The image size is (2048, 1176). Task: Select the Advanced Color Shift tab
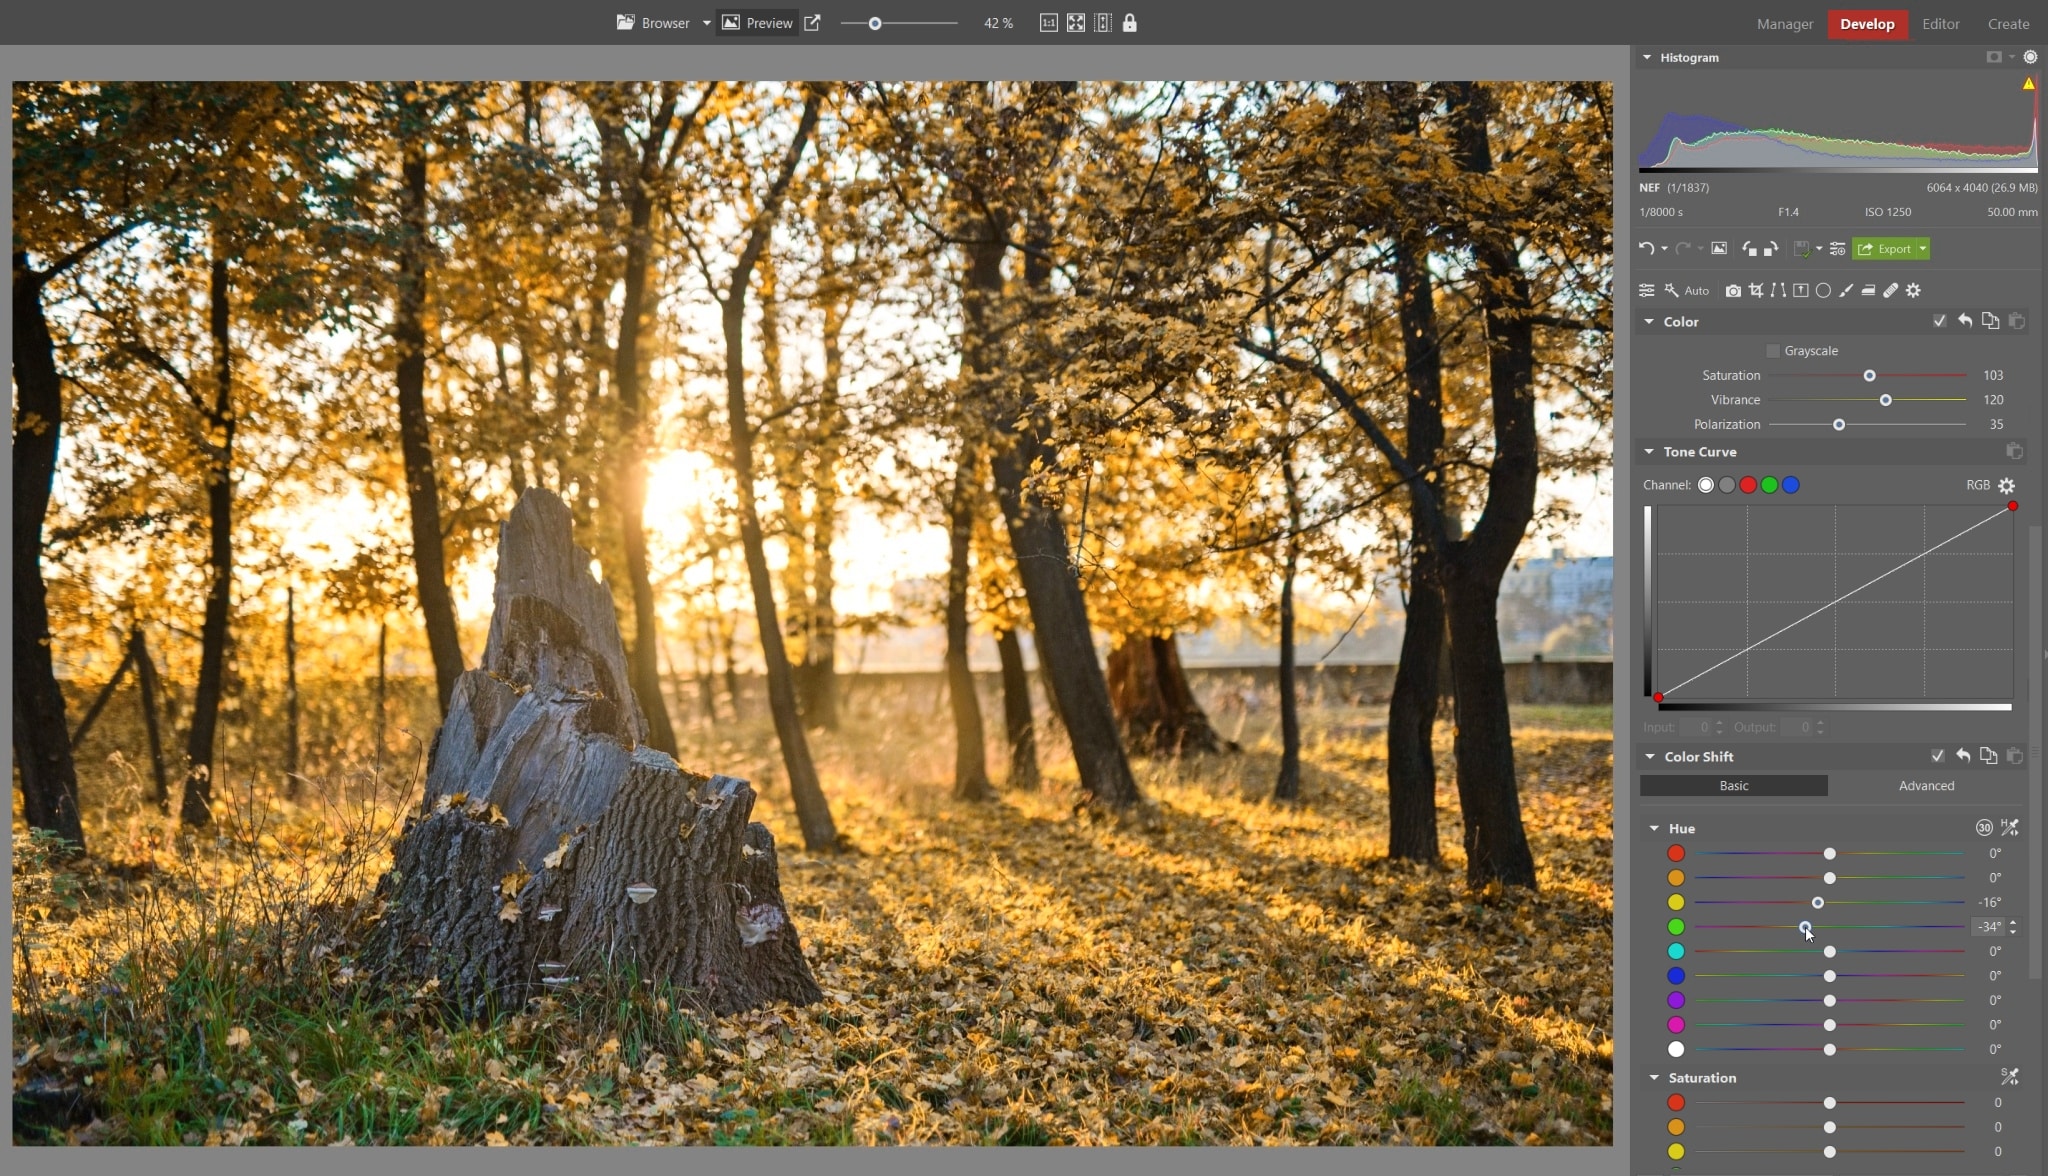1926,785
